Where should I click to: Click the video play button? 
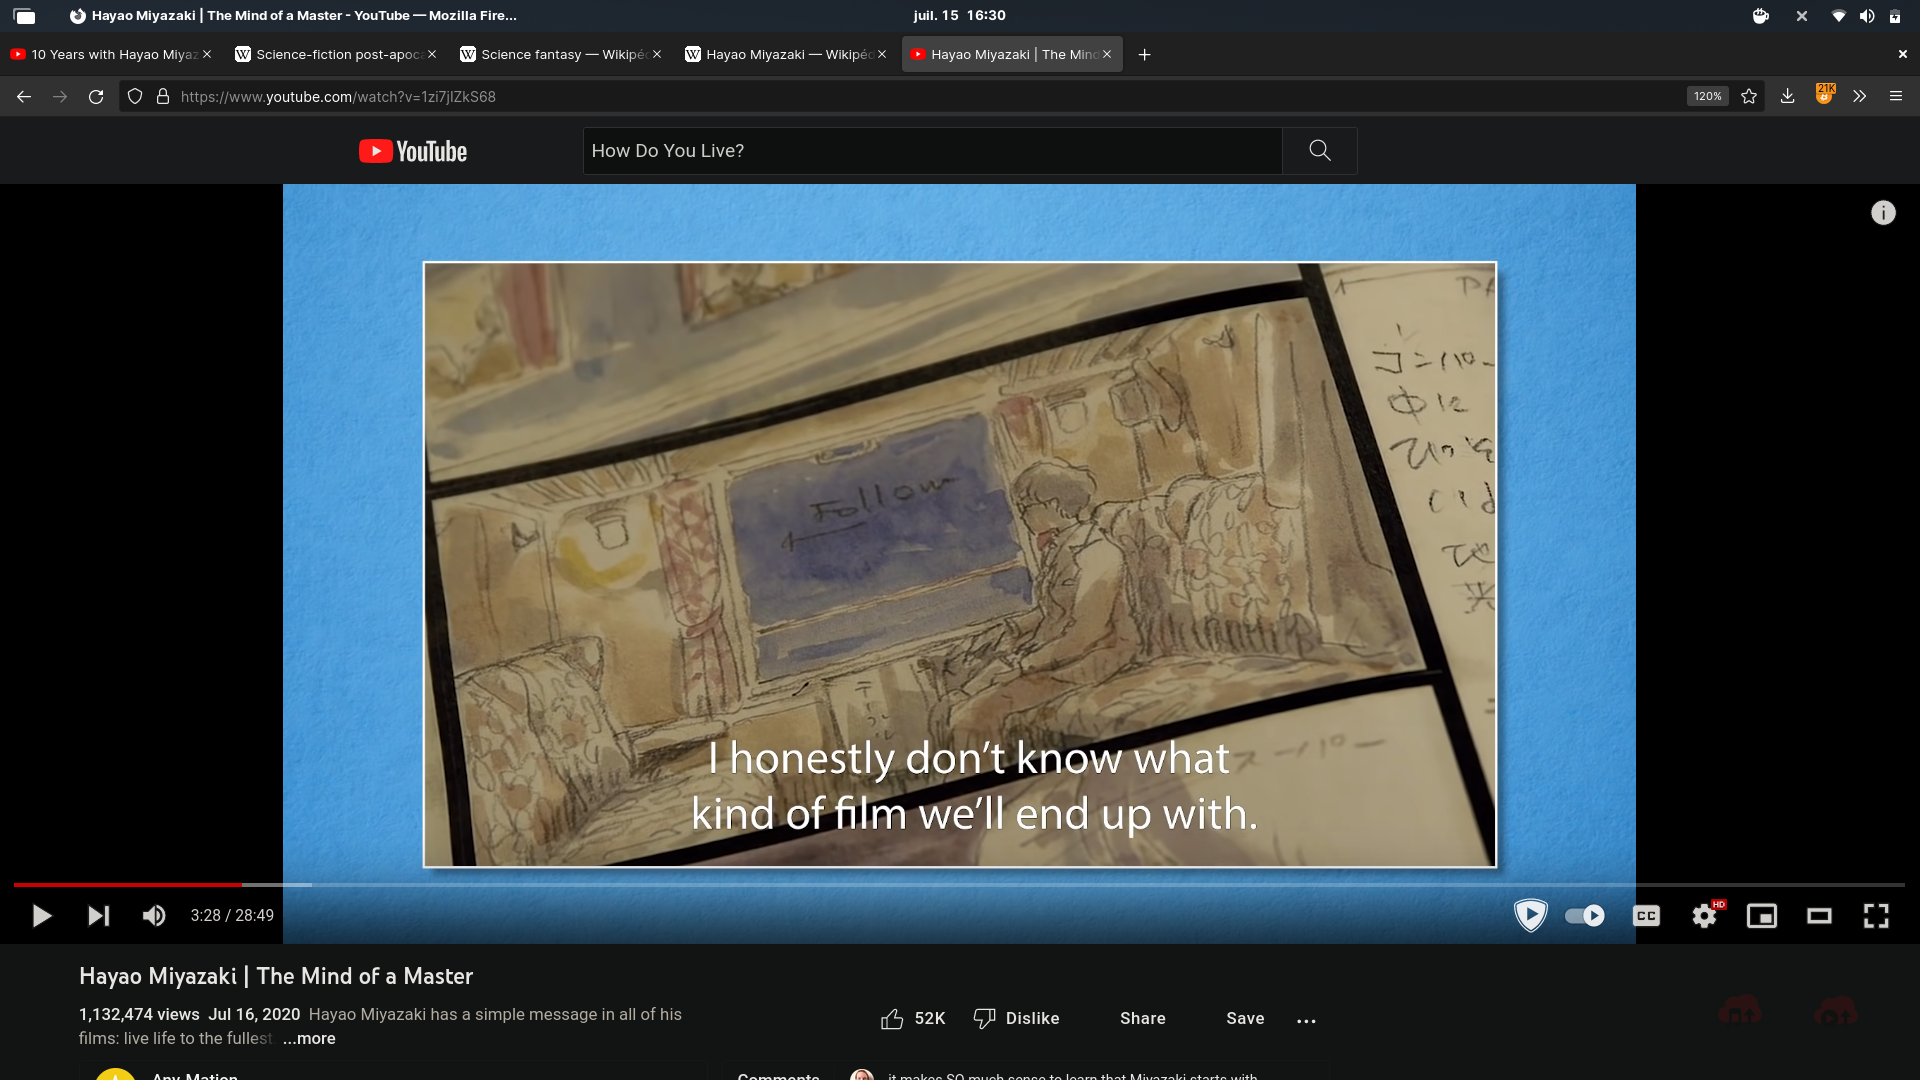click(41, 916)
